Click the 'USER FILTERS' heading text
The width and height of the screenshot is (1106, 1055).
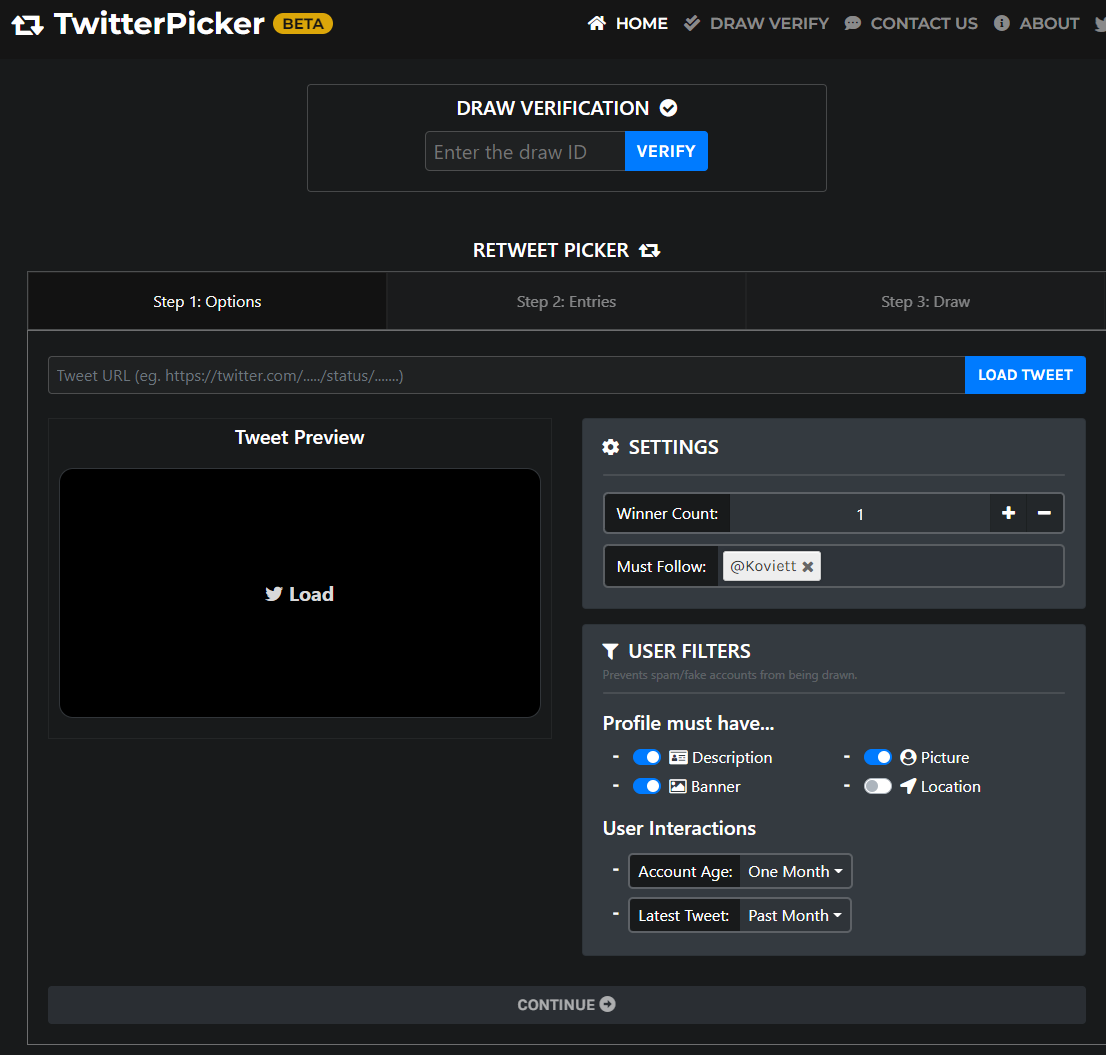(690, 651)
